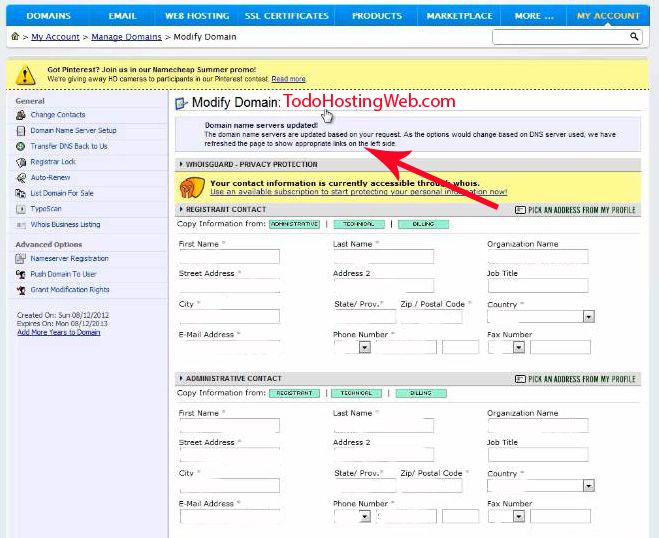659x538 pixels.
Task: Click the Change Contacts sidebar icon
Action: click(x=21, y=115)
